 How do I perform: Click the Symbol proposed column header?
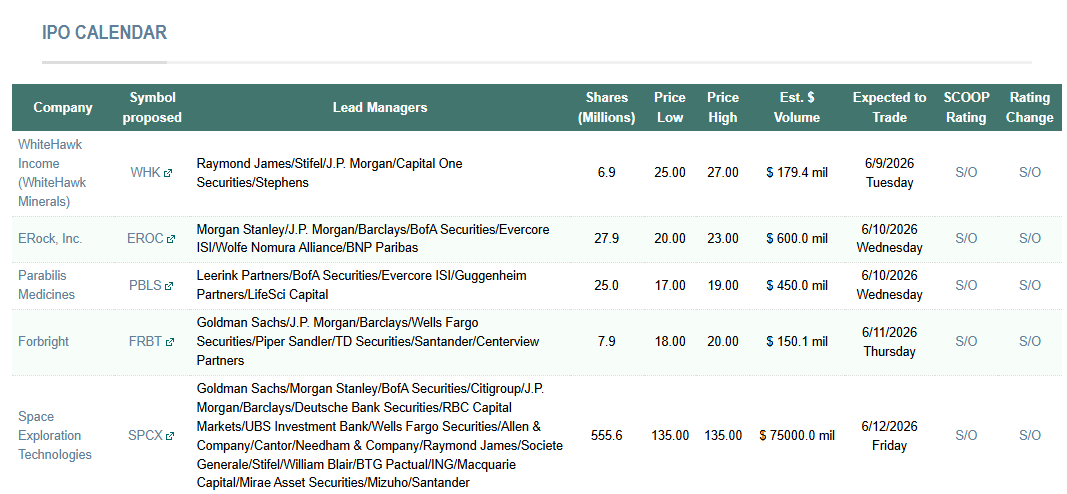click(152, 108)
